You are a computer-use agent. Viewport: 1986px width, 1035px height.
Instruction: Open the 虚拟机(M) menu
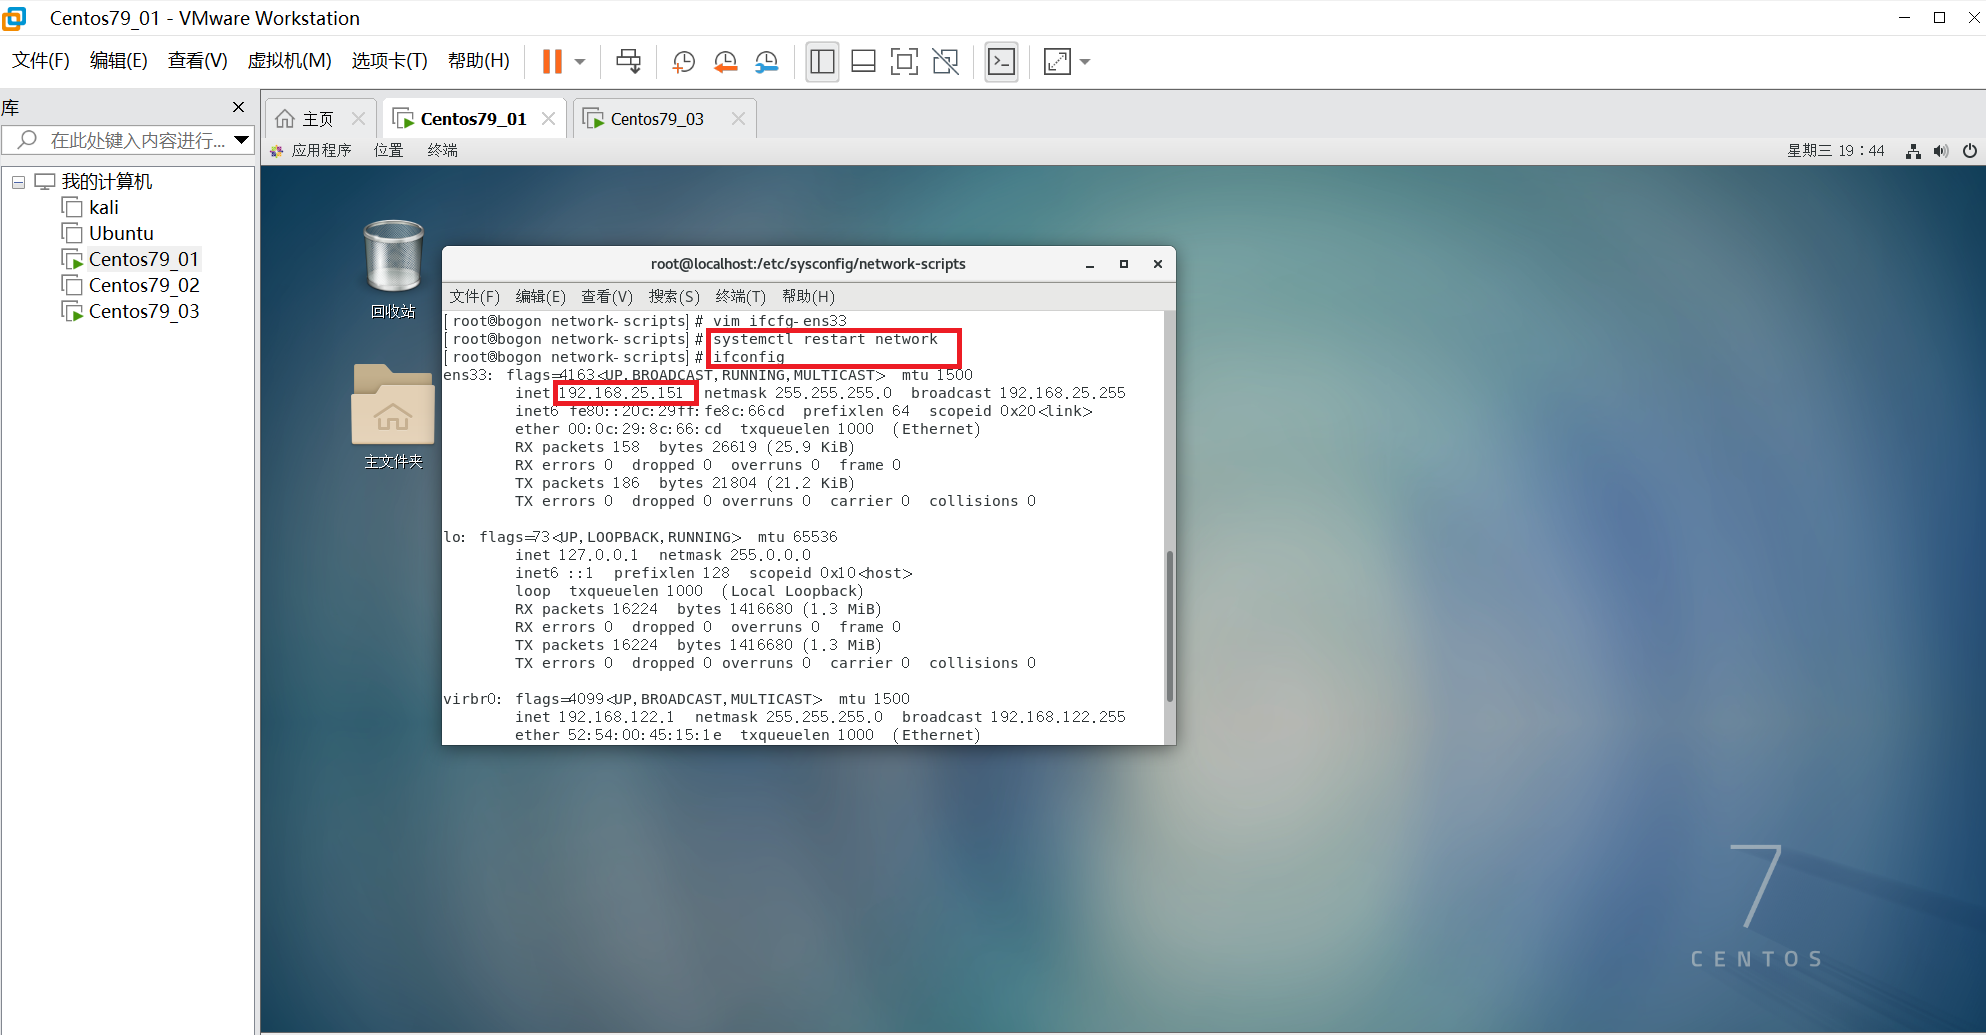click(289, 61)
